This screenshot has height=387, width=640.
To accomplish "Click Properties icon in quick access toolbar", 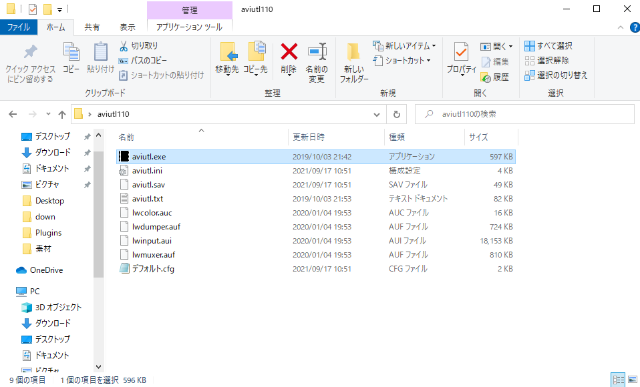I will point(33,9).
